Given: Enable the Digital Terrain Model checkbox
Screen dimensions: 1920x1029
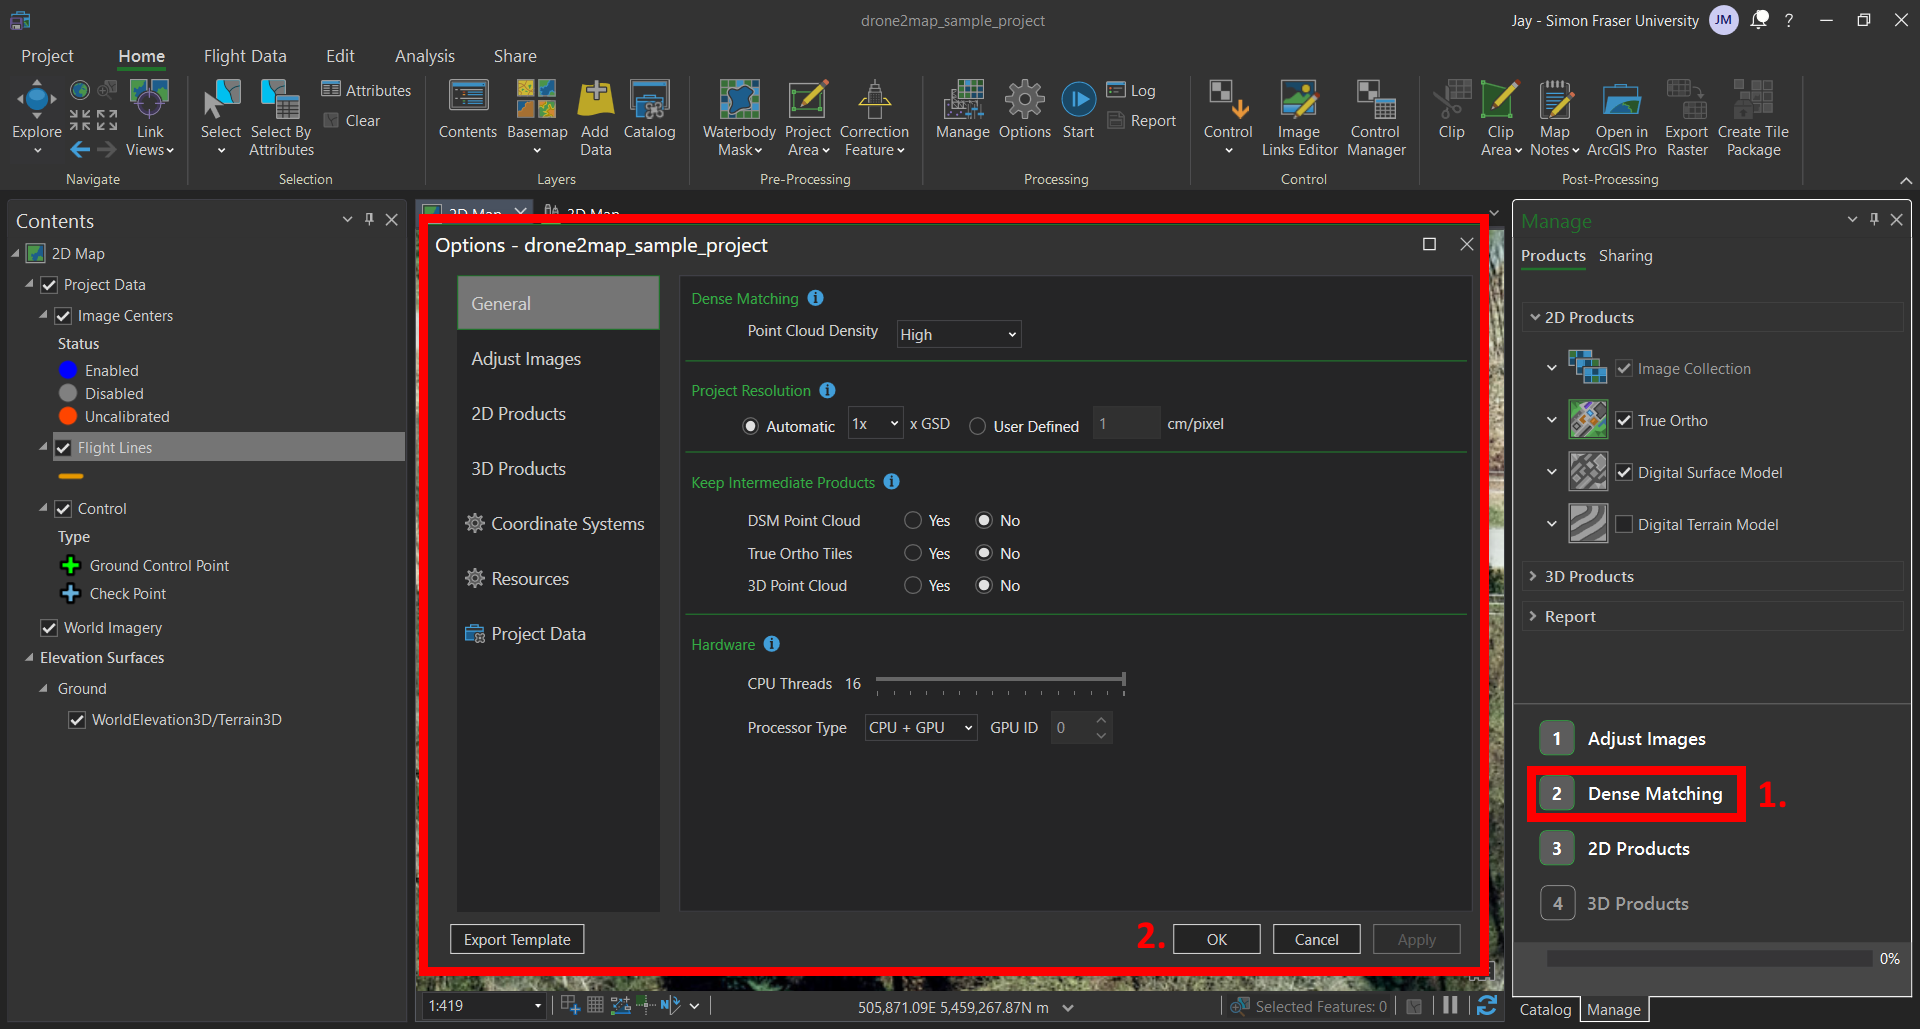Looking at the screenshot, I should pos(1624,524).
